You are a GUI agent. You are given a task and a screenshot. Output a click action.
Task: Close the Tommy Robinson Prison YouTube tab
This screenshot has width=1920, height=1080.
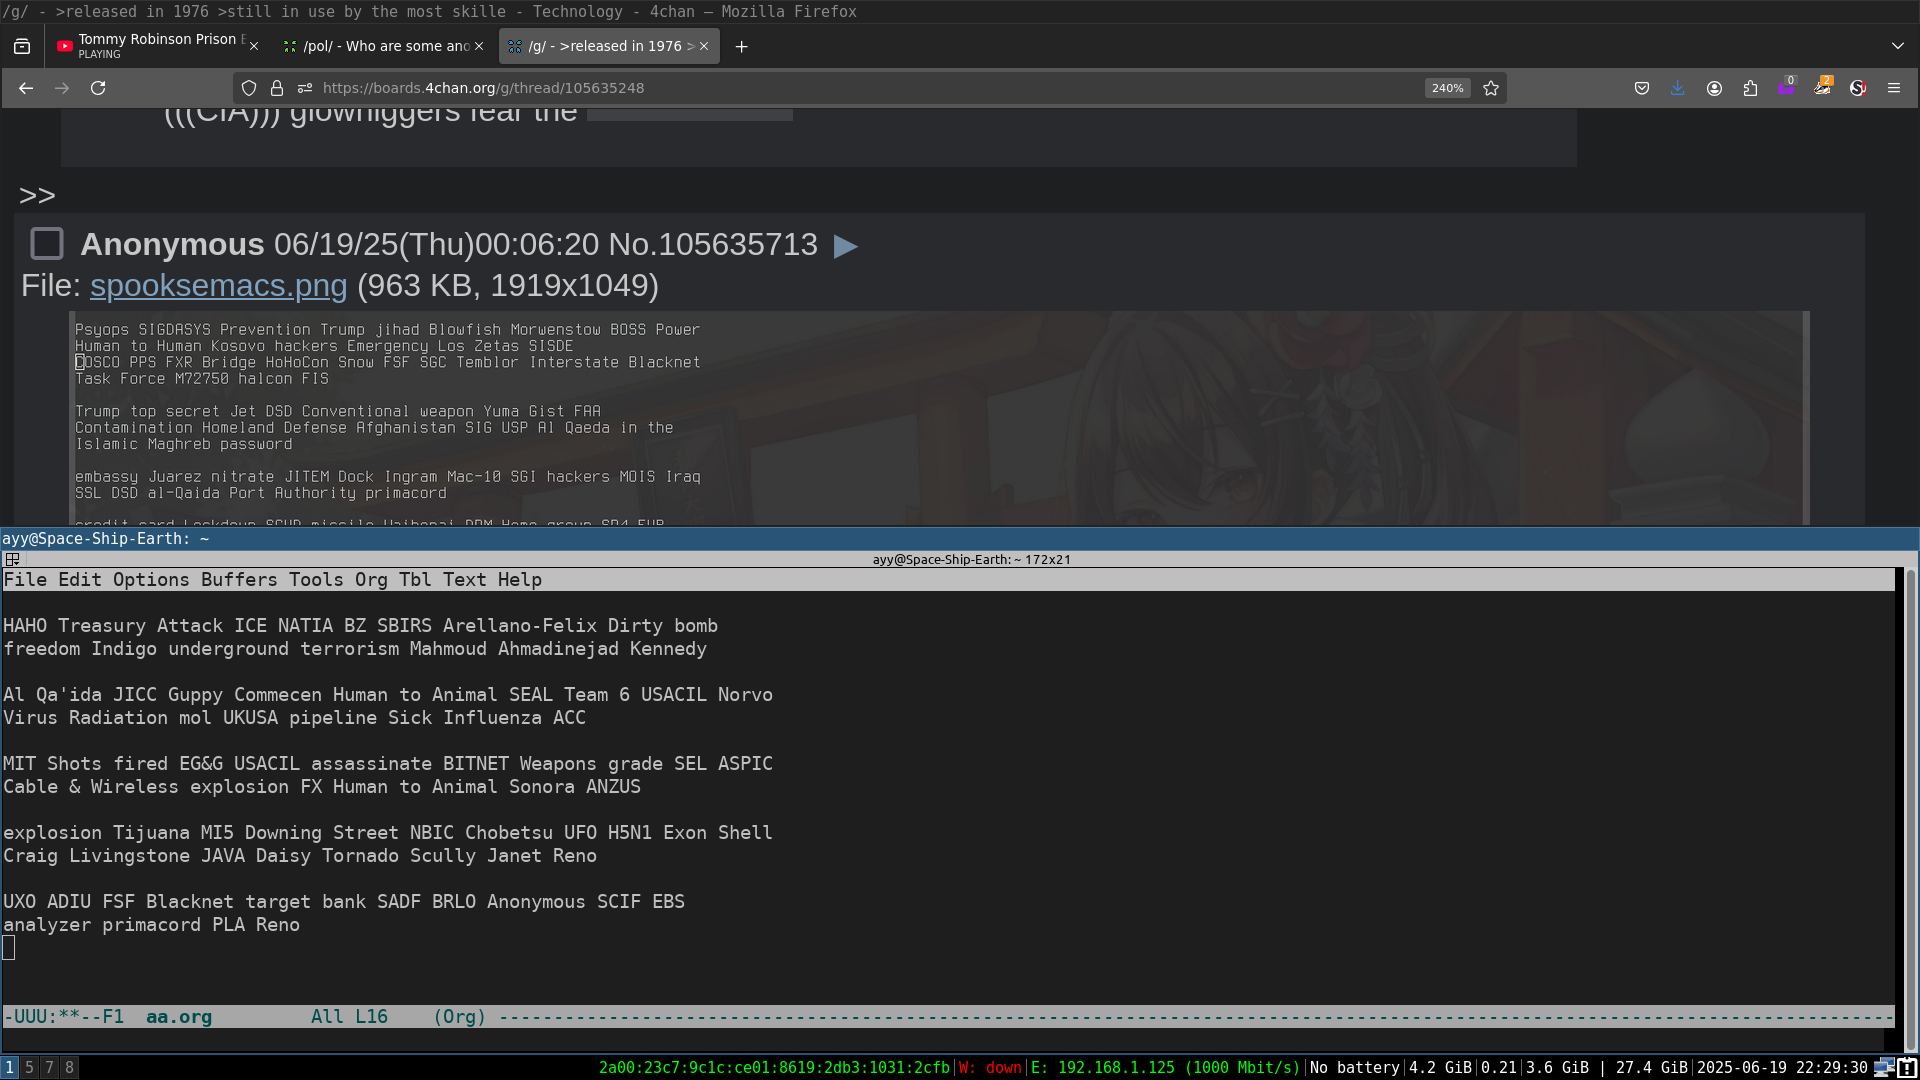click(254, 46)
